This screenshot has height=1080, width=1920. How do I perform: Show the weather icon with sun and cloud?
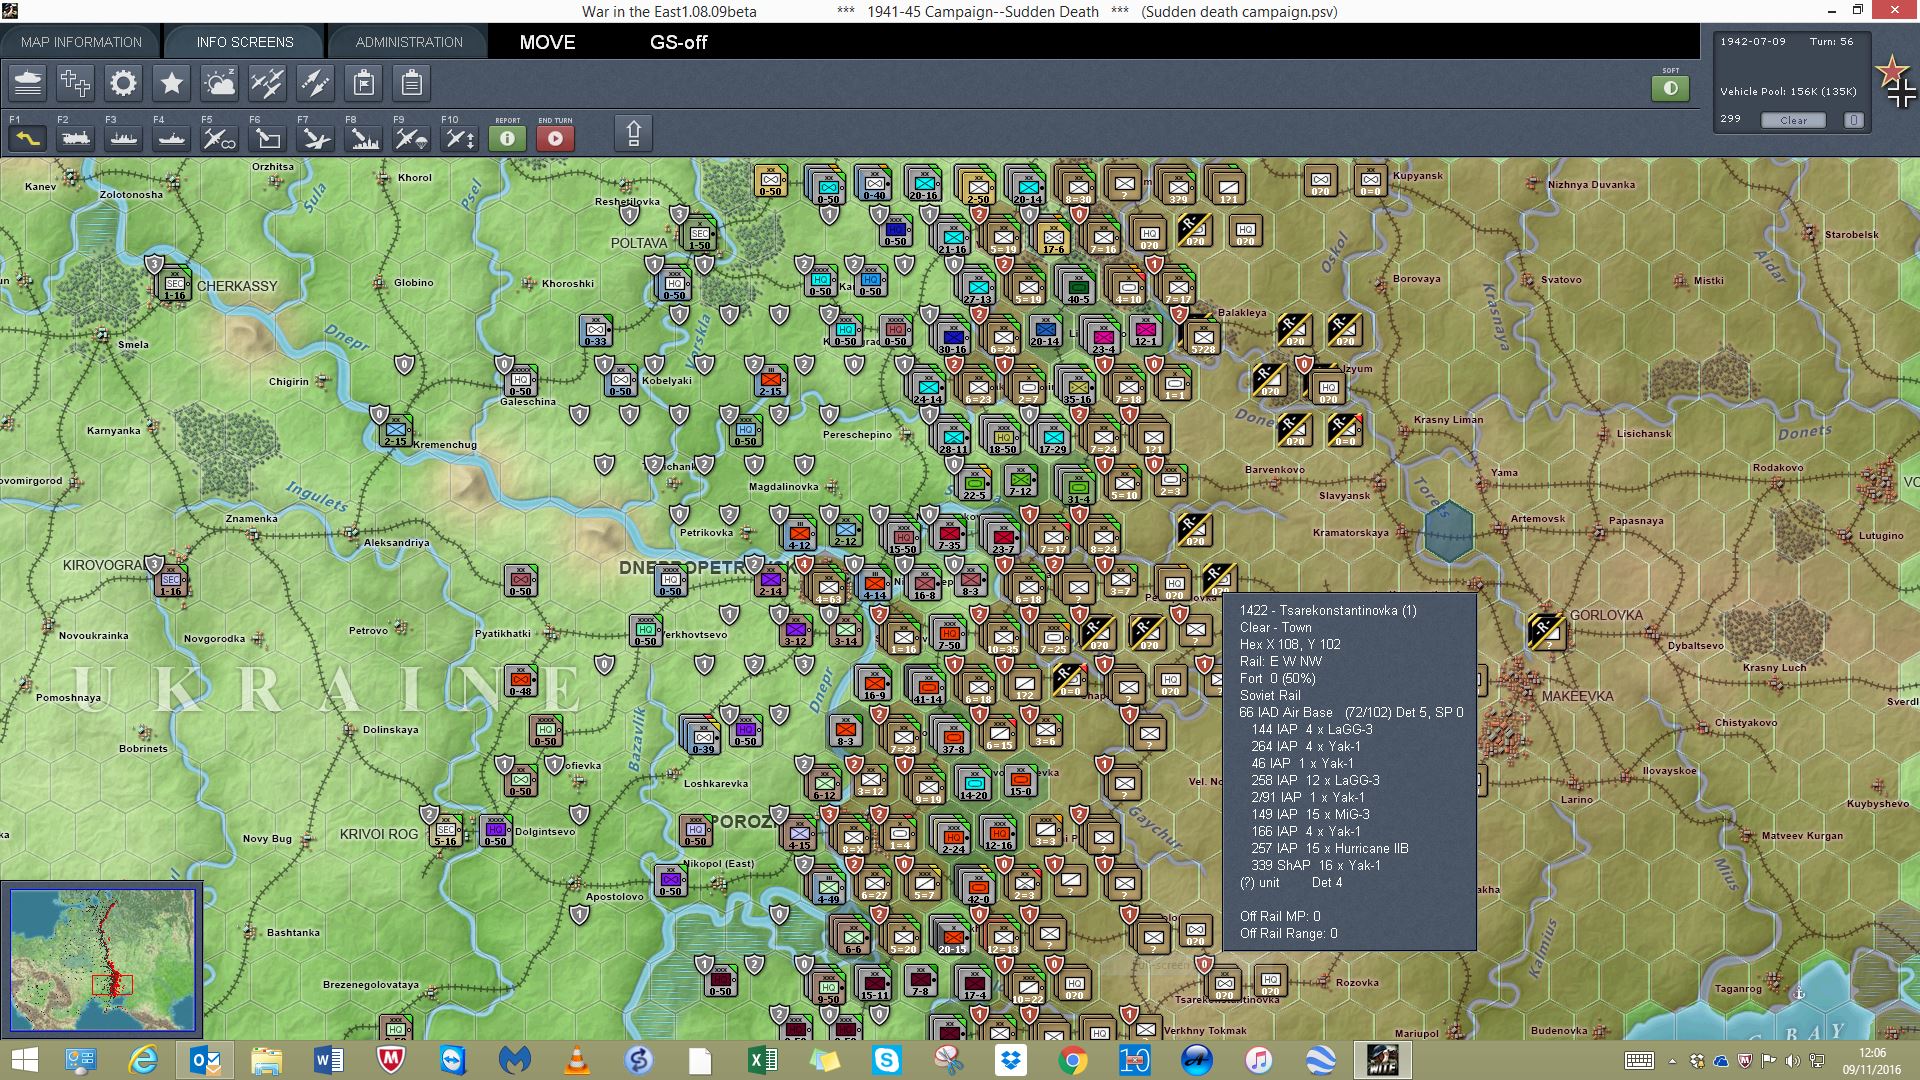click(x=220, y=83)
